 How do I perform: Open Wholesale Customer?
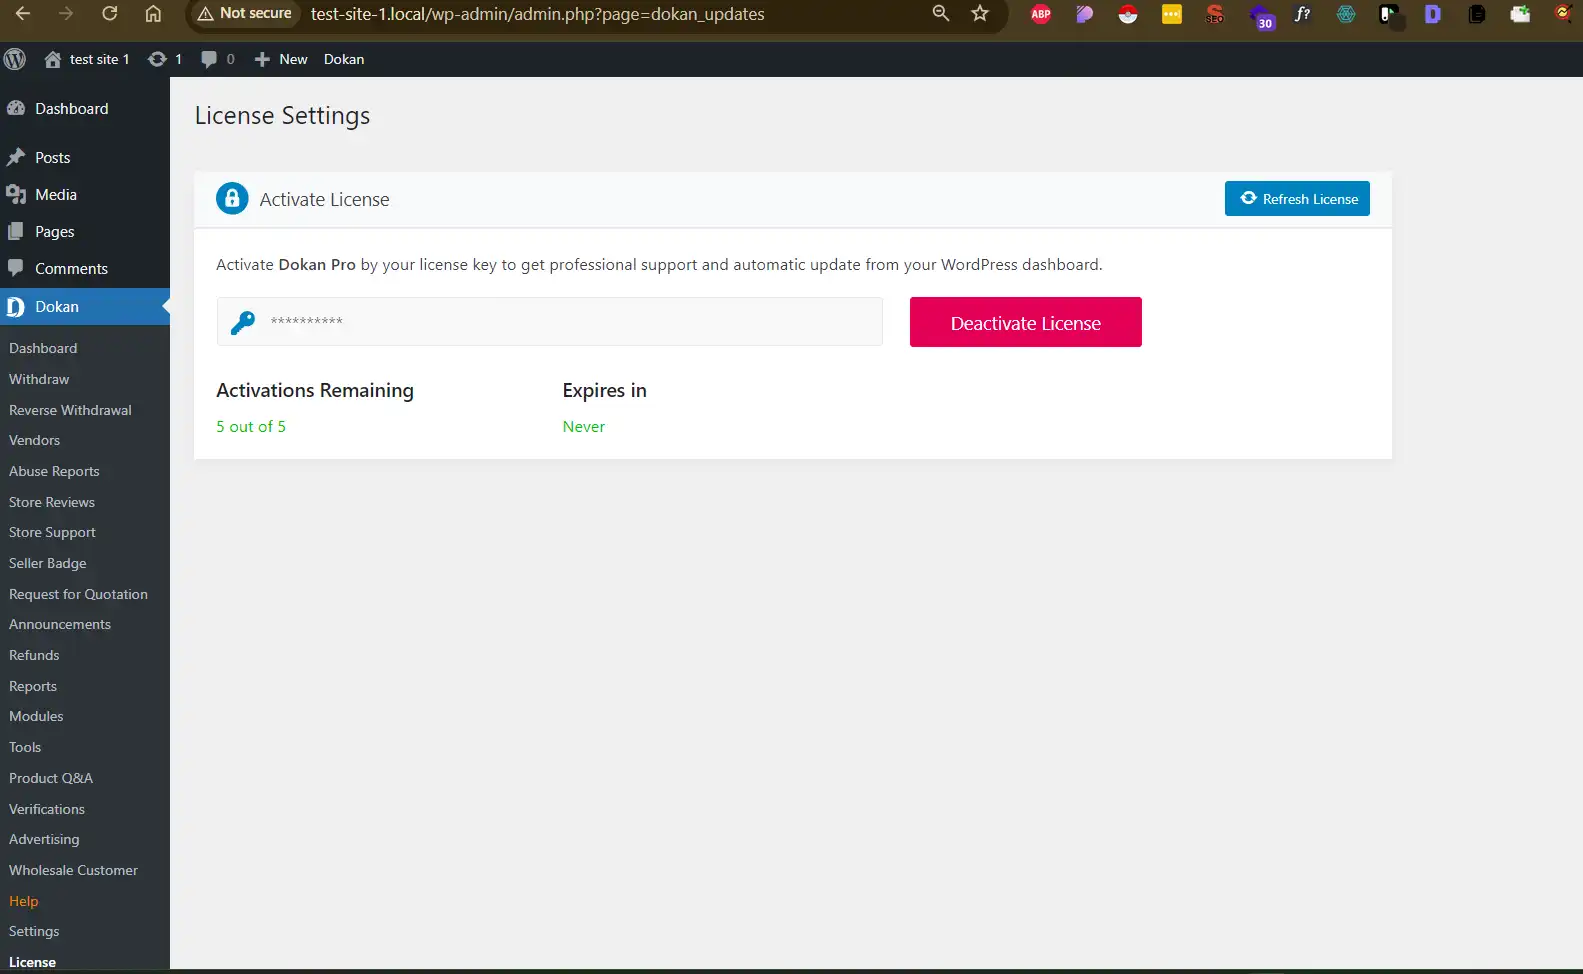click(73, 870)
